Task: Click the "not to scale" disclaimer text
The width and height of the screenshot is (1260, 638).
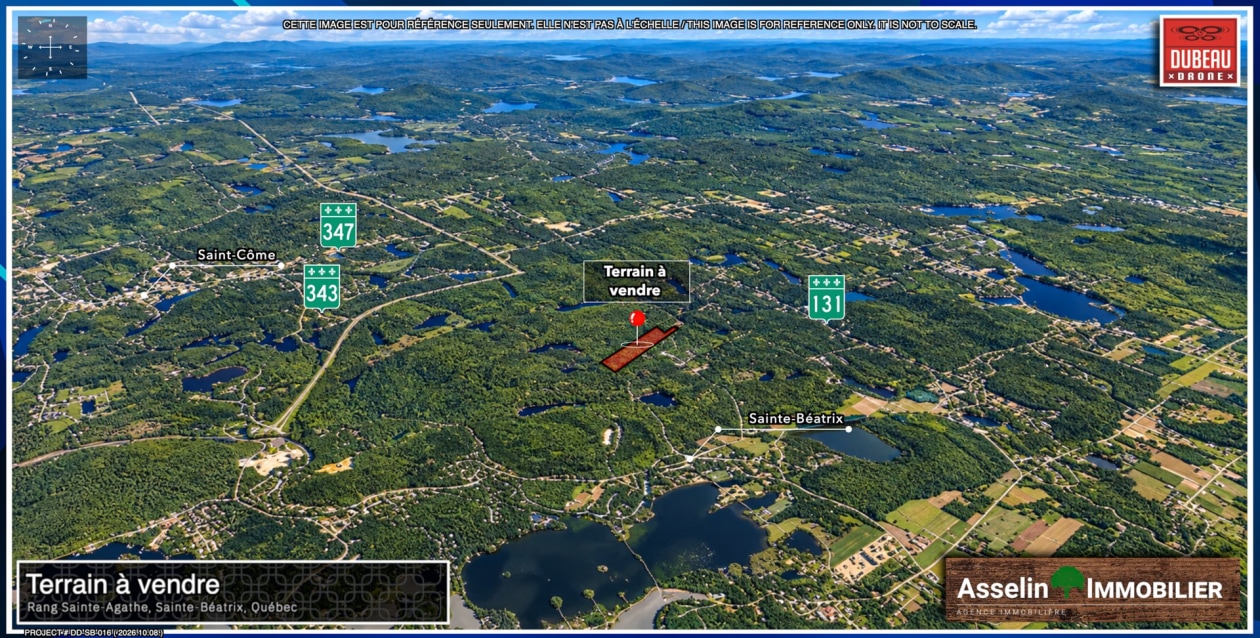Action: pyautogui.click(x=630, y=24)
